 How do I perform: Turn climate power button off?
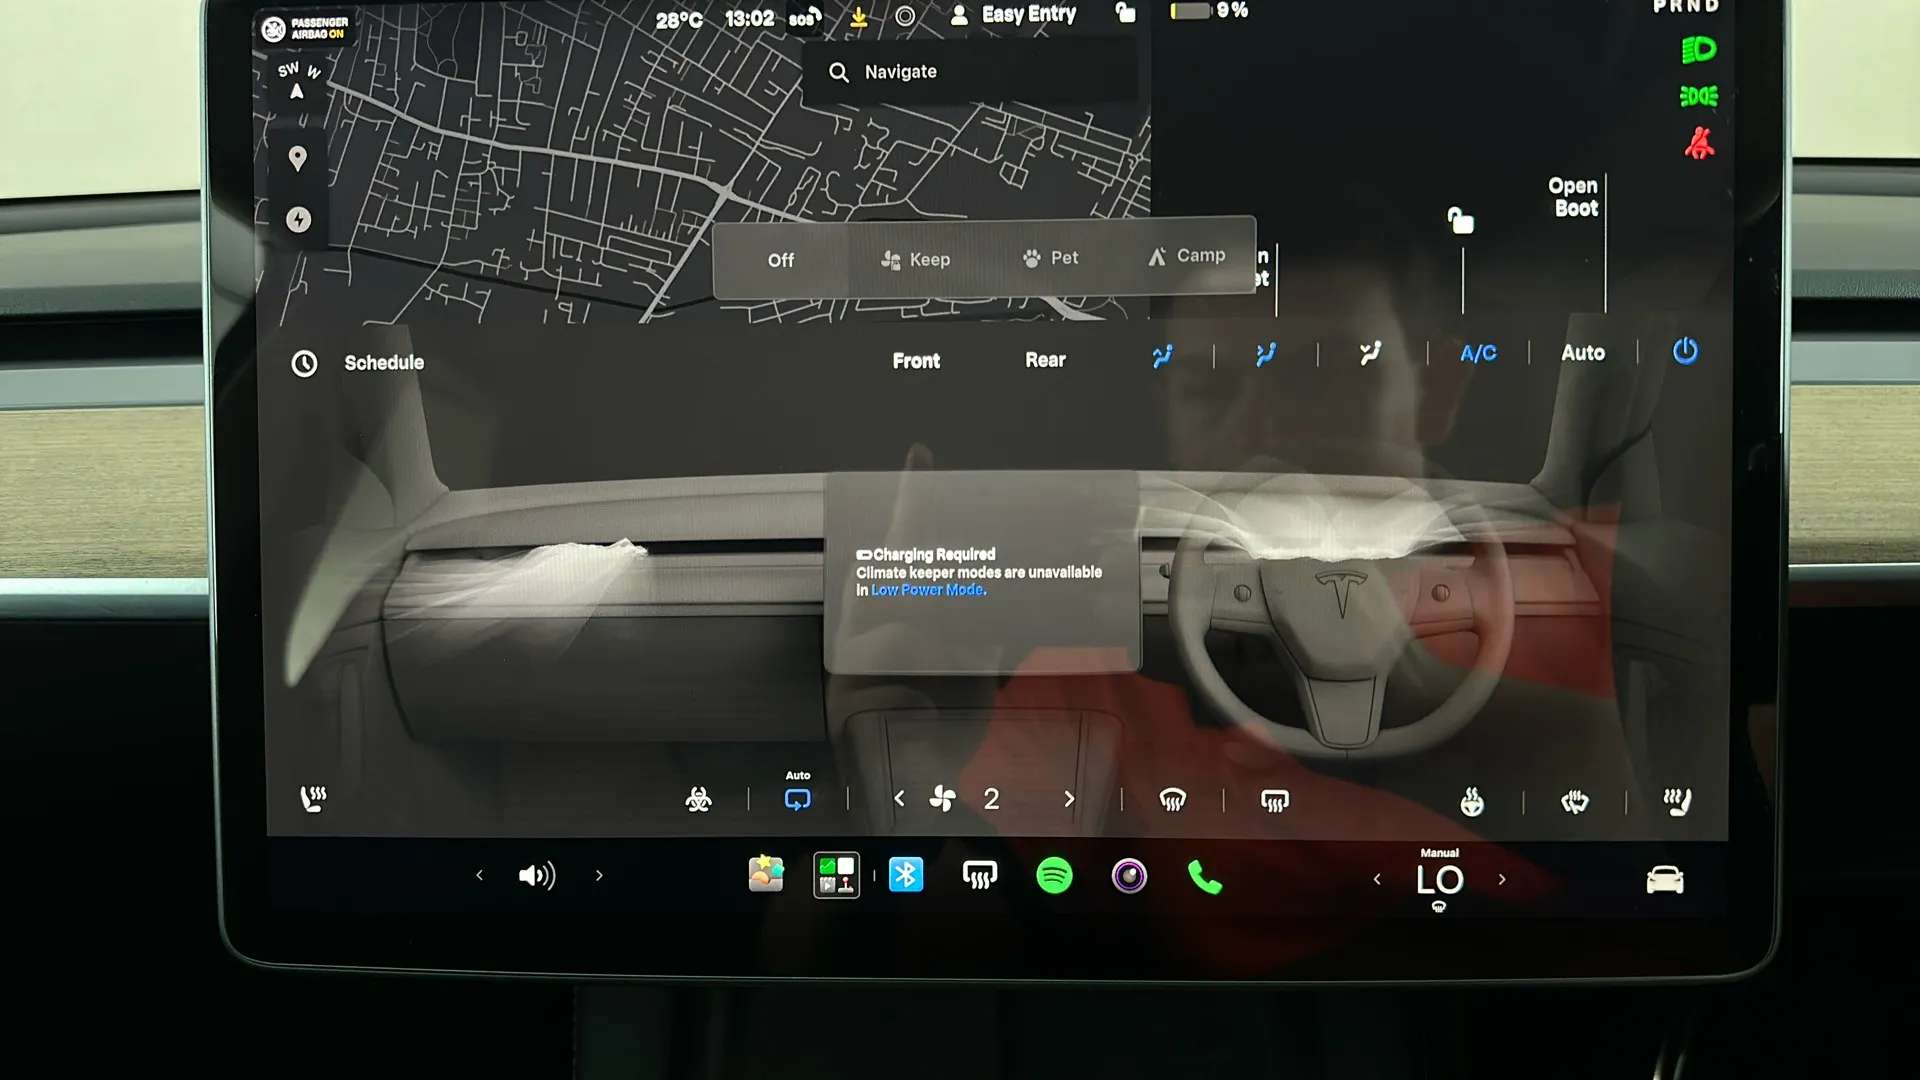pos(1685,351)
